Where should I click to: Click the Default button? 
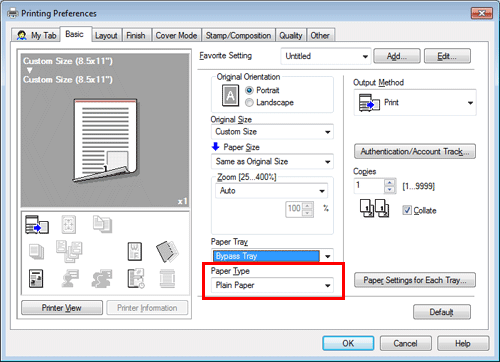pos(442,312)
